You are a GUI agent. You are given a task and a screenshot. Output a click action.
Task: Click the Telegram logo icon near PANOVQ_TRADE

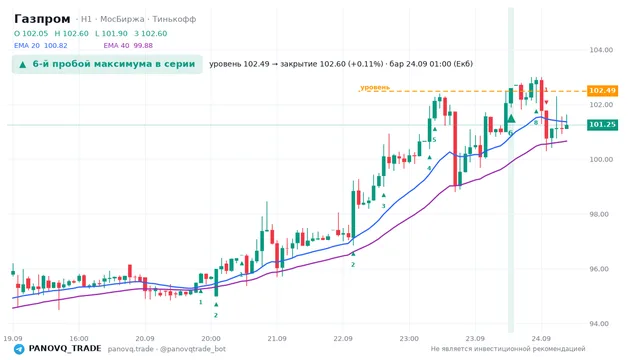[x=19, y=349]
